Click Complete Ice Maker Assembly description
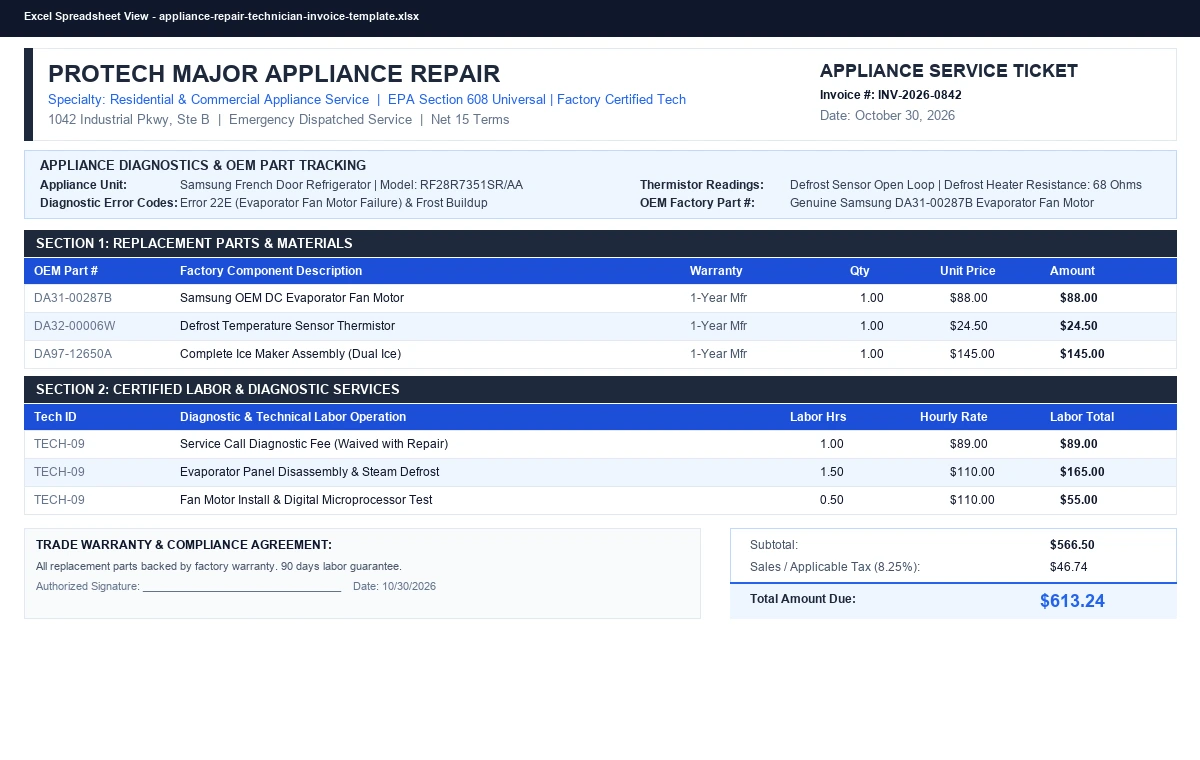The height and width of the screenshot is (760, 1200). [x=290, y=354]
